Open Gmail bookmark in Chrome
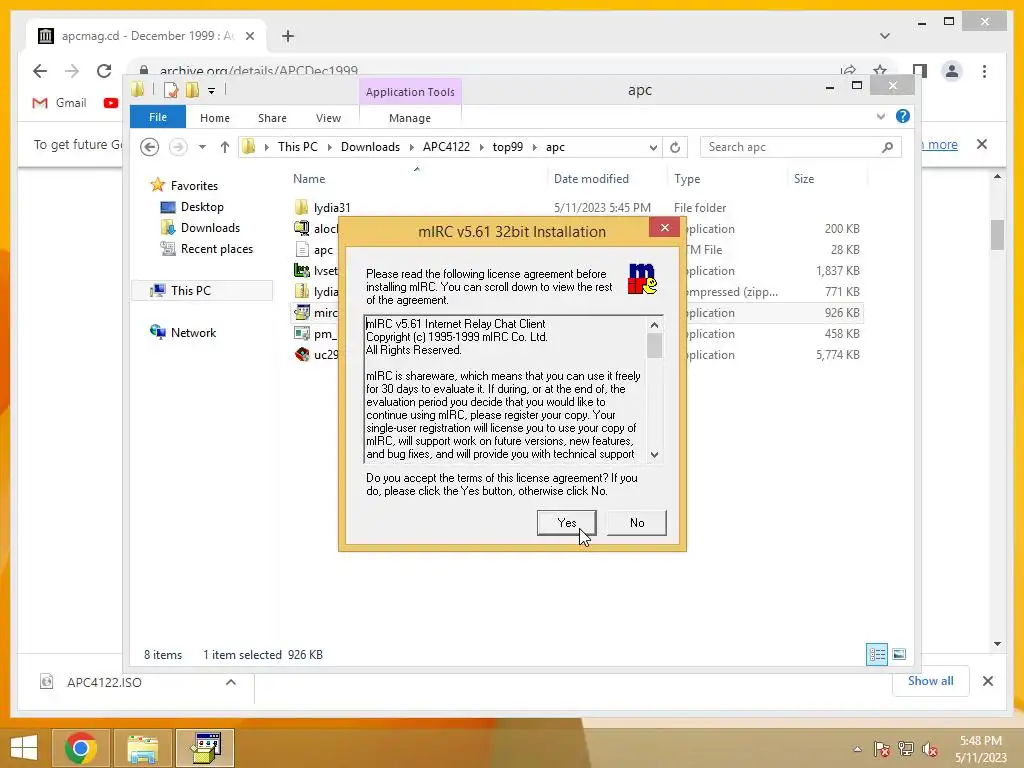Image resolution: width=1024 pixels, height=768 pixels. coord(59,103)
